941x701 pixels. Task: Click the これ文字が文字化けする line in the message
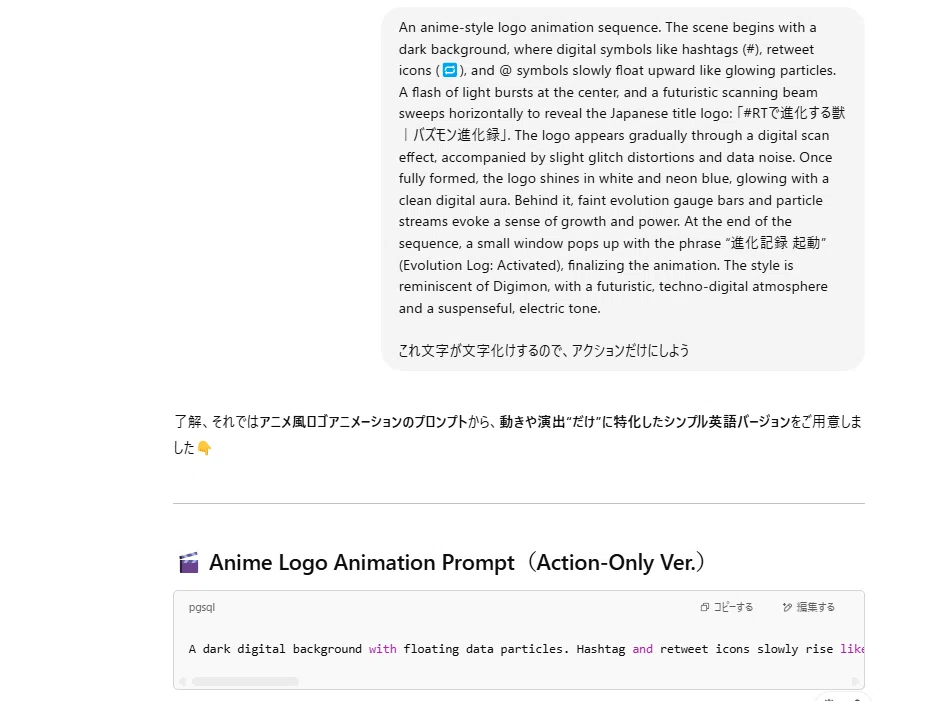point(544,350)
